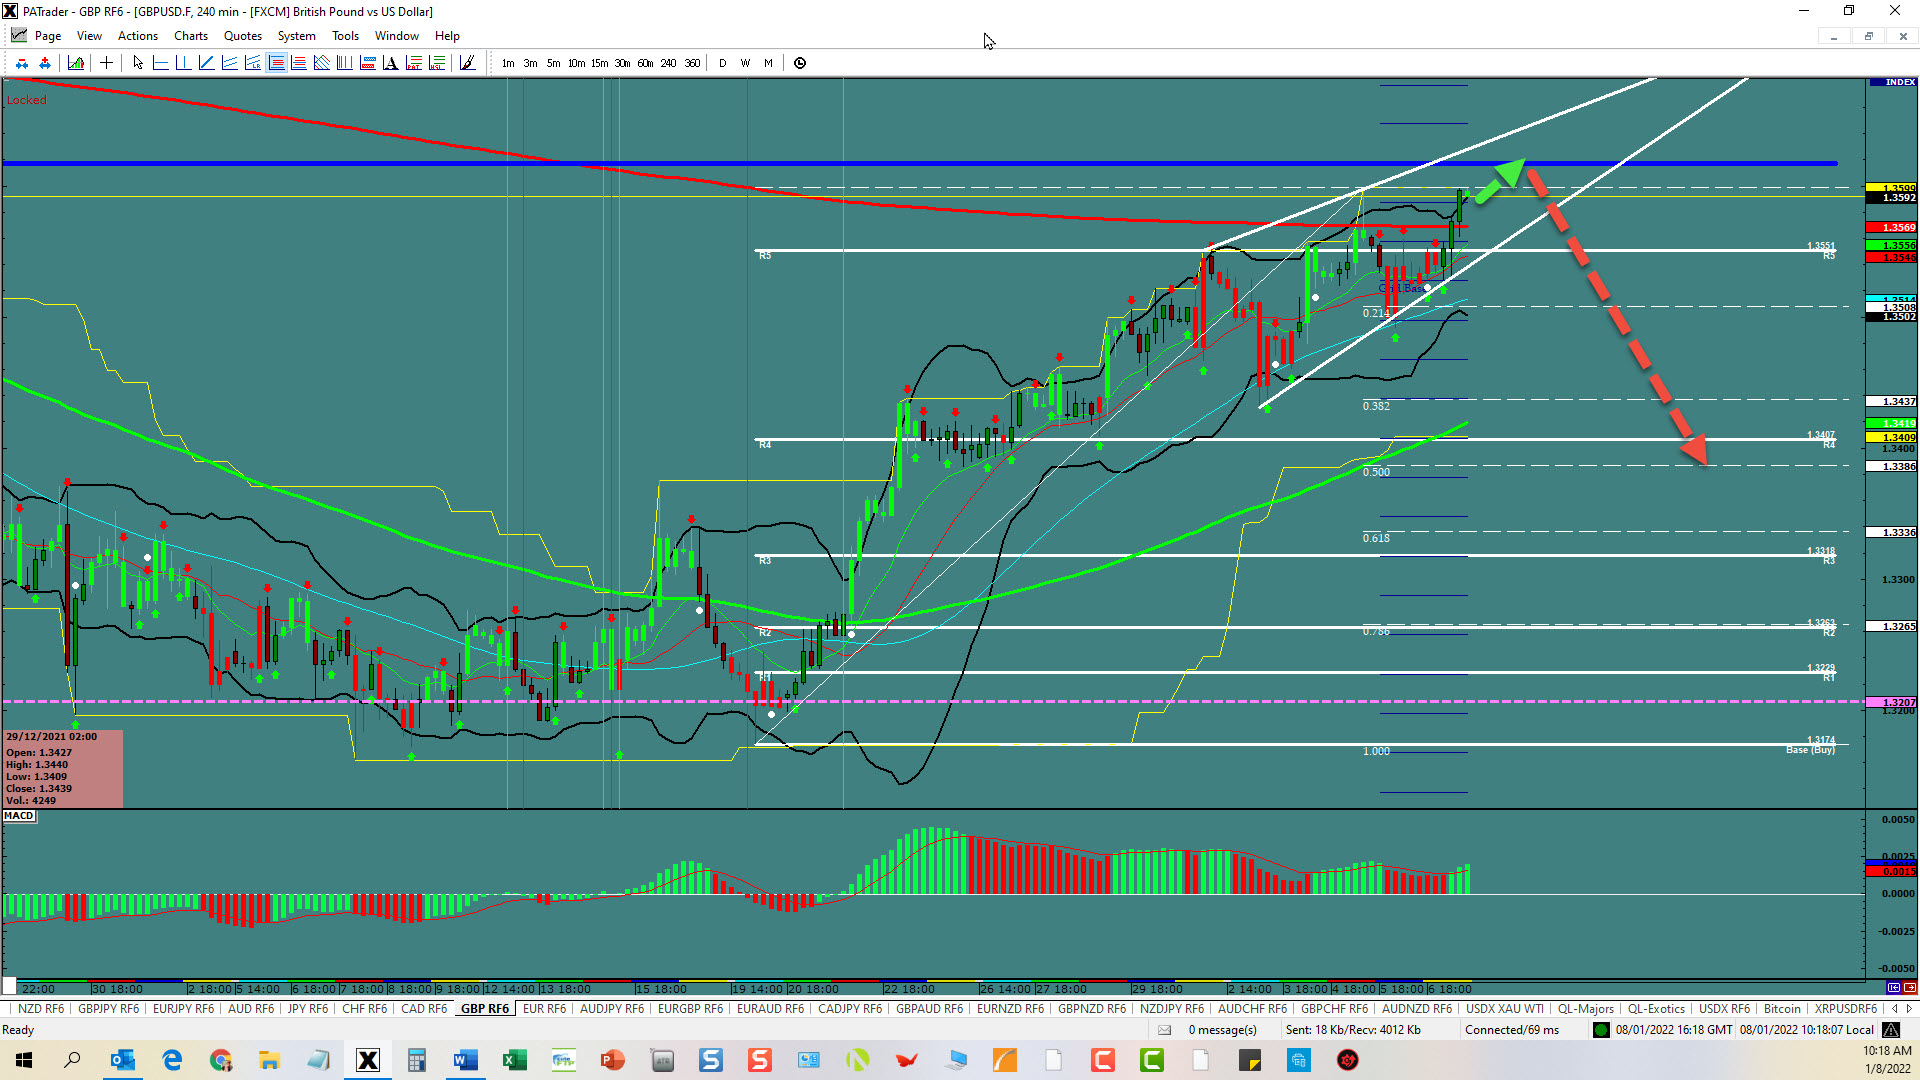The width and height of the screenshot is (1920, 1080).
Task: Open the Actions menu
Action: pyautogui.click(x=138, y=36)
